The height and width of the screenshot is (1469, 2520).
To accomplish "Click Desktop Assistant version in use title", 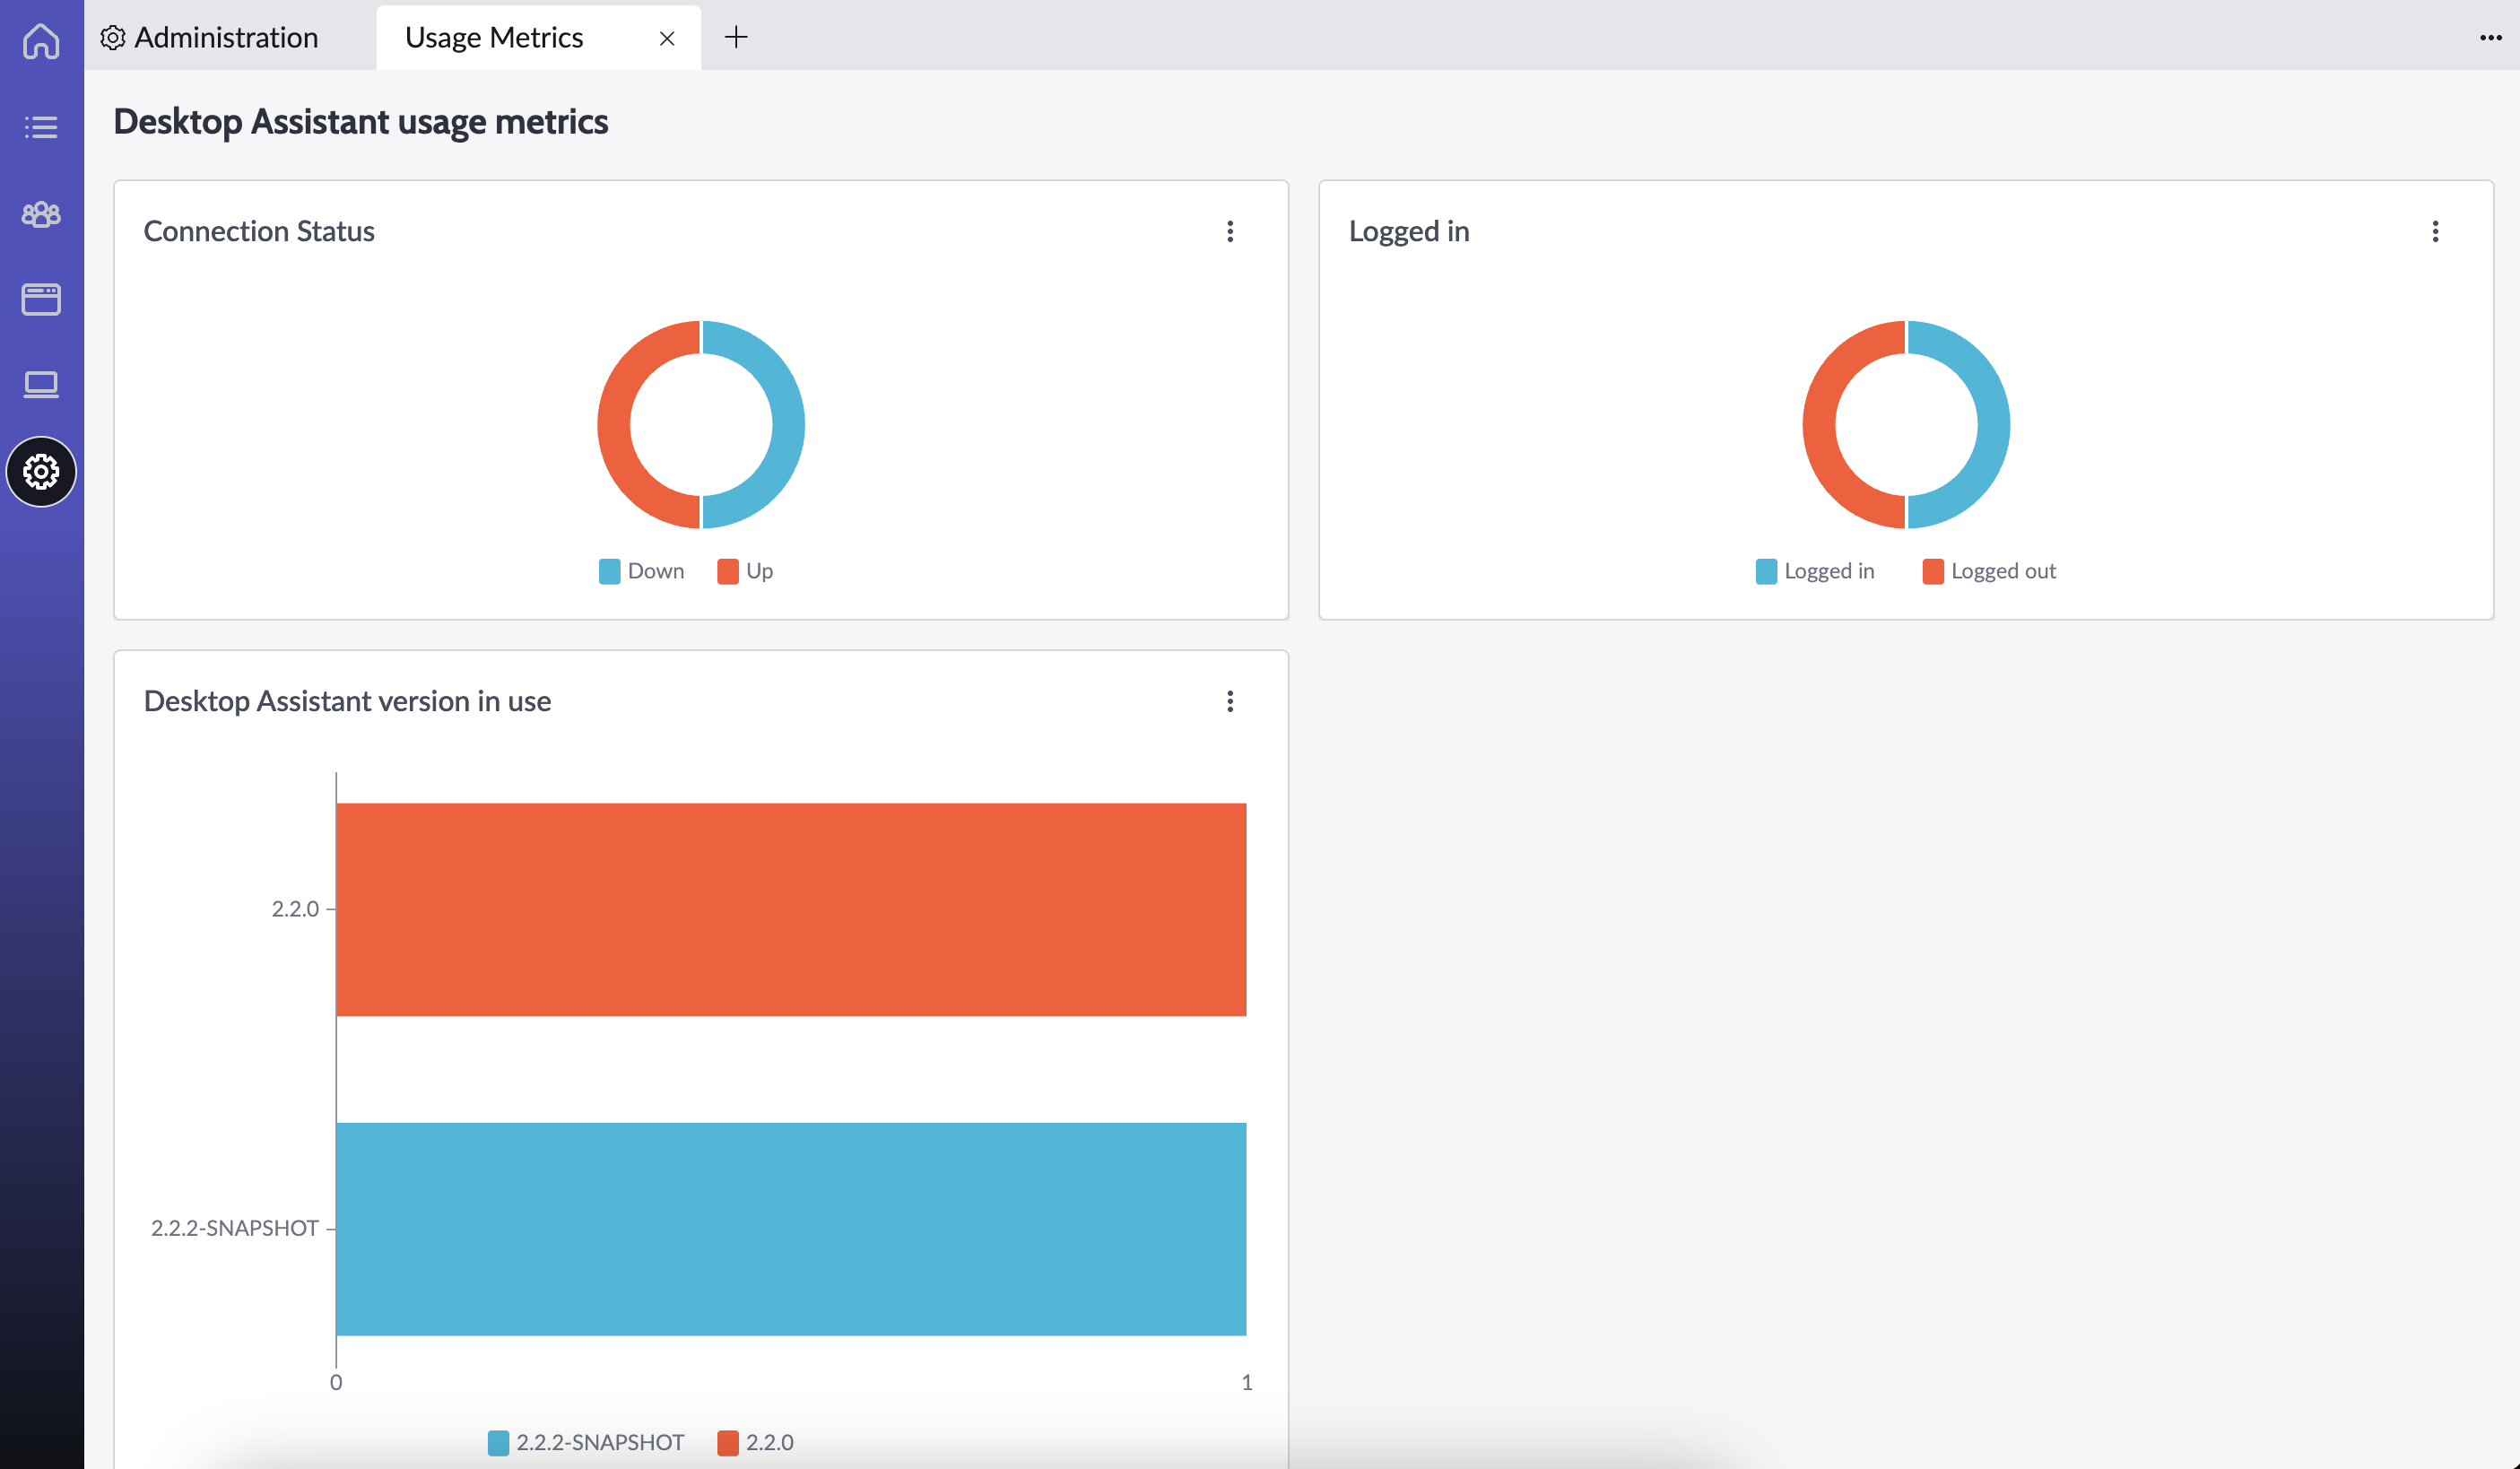I will [347, 701].
